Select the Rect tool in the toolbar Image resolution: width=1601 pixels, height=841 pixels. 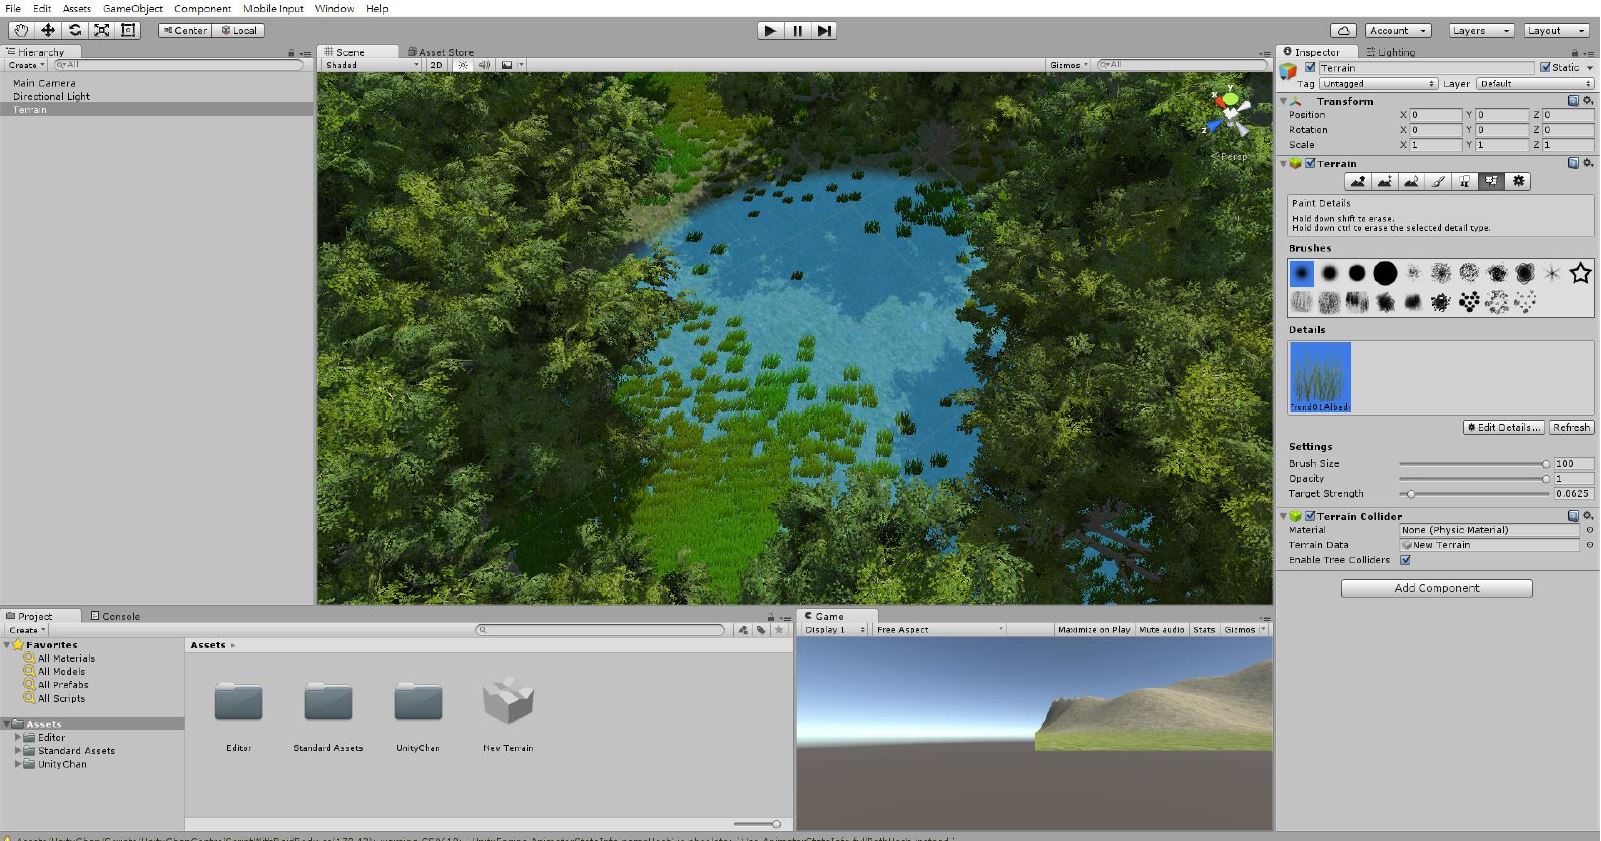[128, 30]
